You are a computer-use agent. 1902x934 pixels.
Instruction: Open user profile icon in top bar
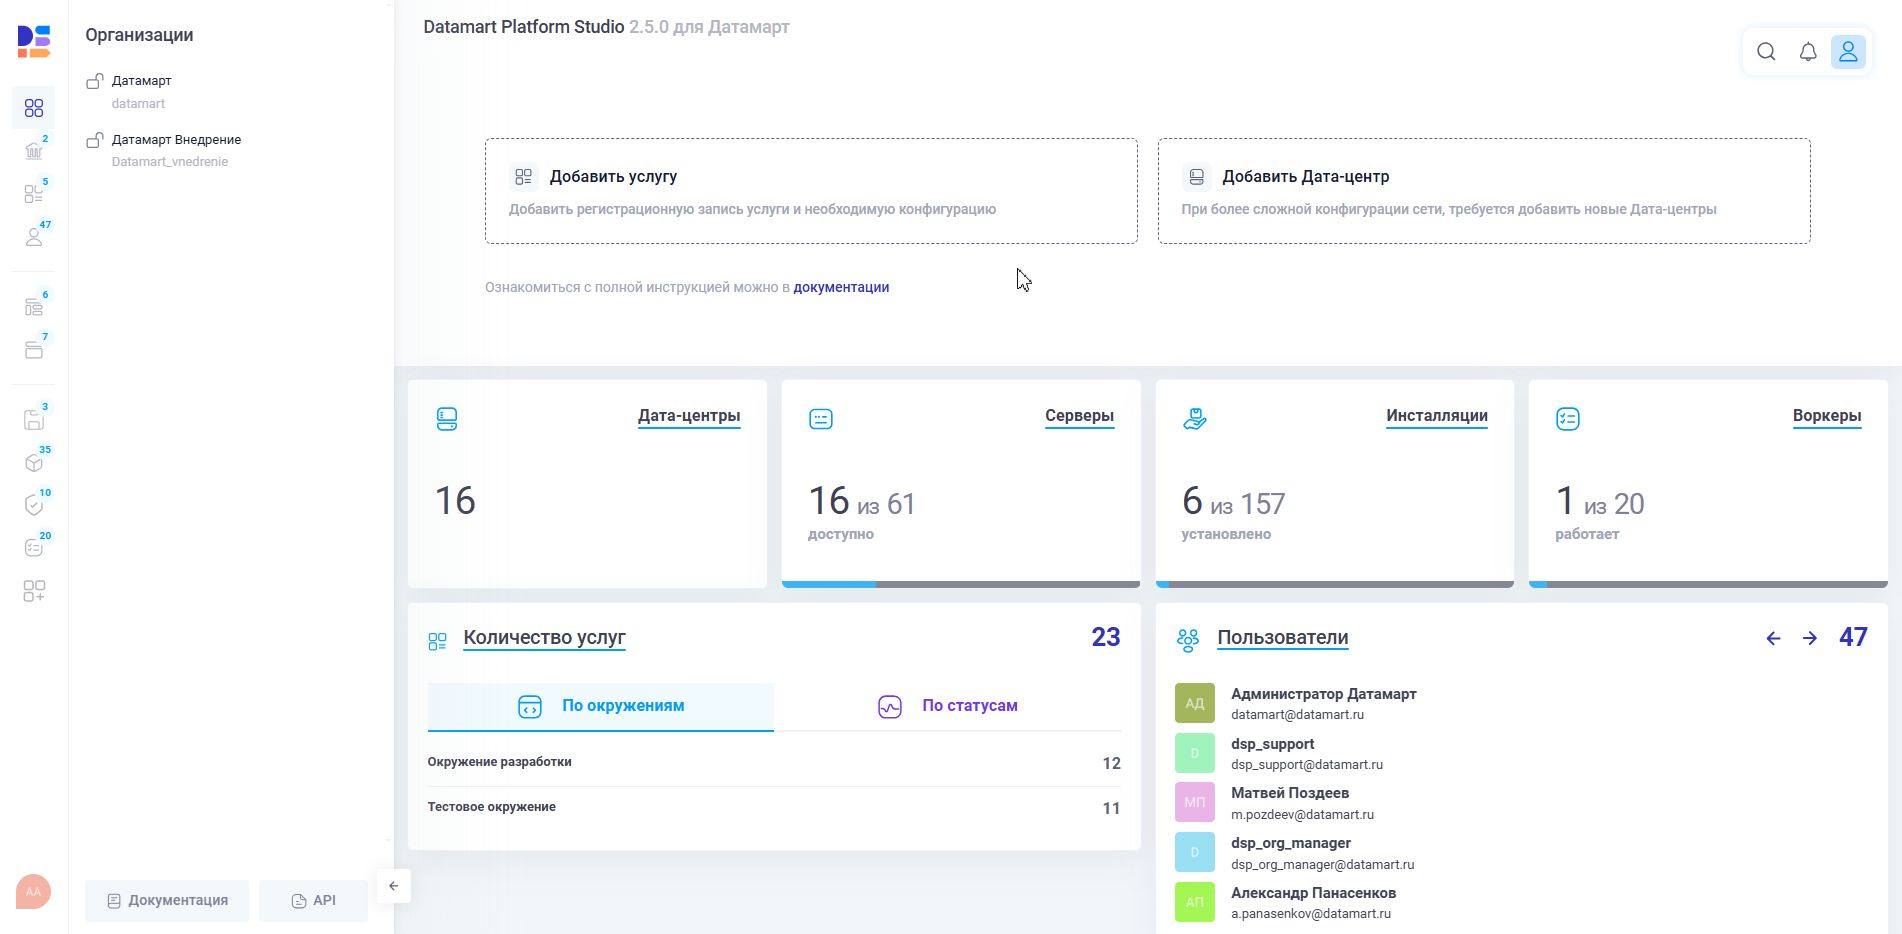pyautogui.click(x=1848, y=52)
